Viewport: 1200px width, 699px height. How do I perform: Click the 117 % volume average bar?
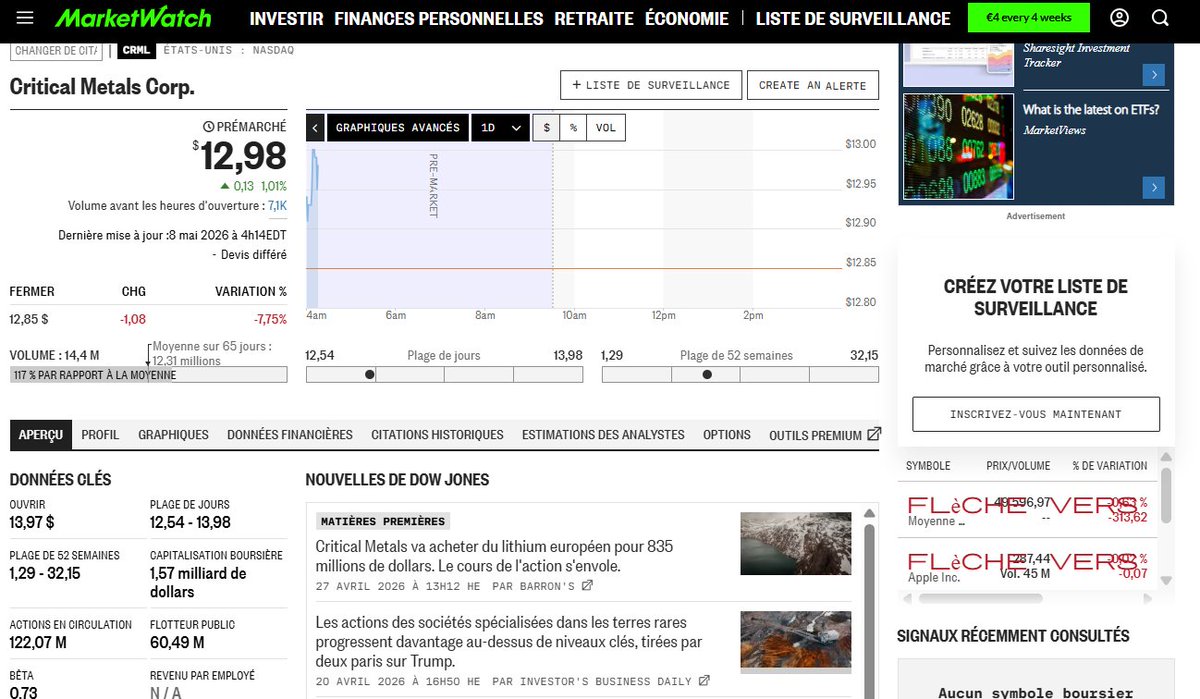coord(148,375)
